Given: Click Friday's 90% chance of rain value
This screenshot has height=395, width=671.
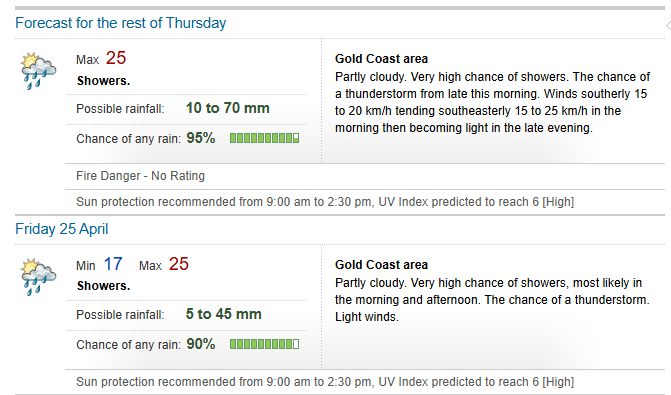Looking at the screenshot, I should pyautogui.click(x=201, y=344).
